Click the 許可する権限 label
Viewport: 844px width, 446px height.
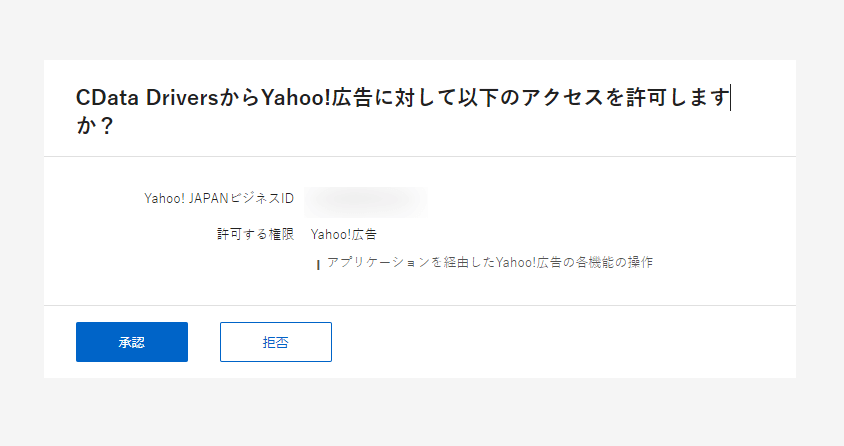point(256,234)
